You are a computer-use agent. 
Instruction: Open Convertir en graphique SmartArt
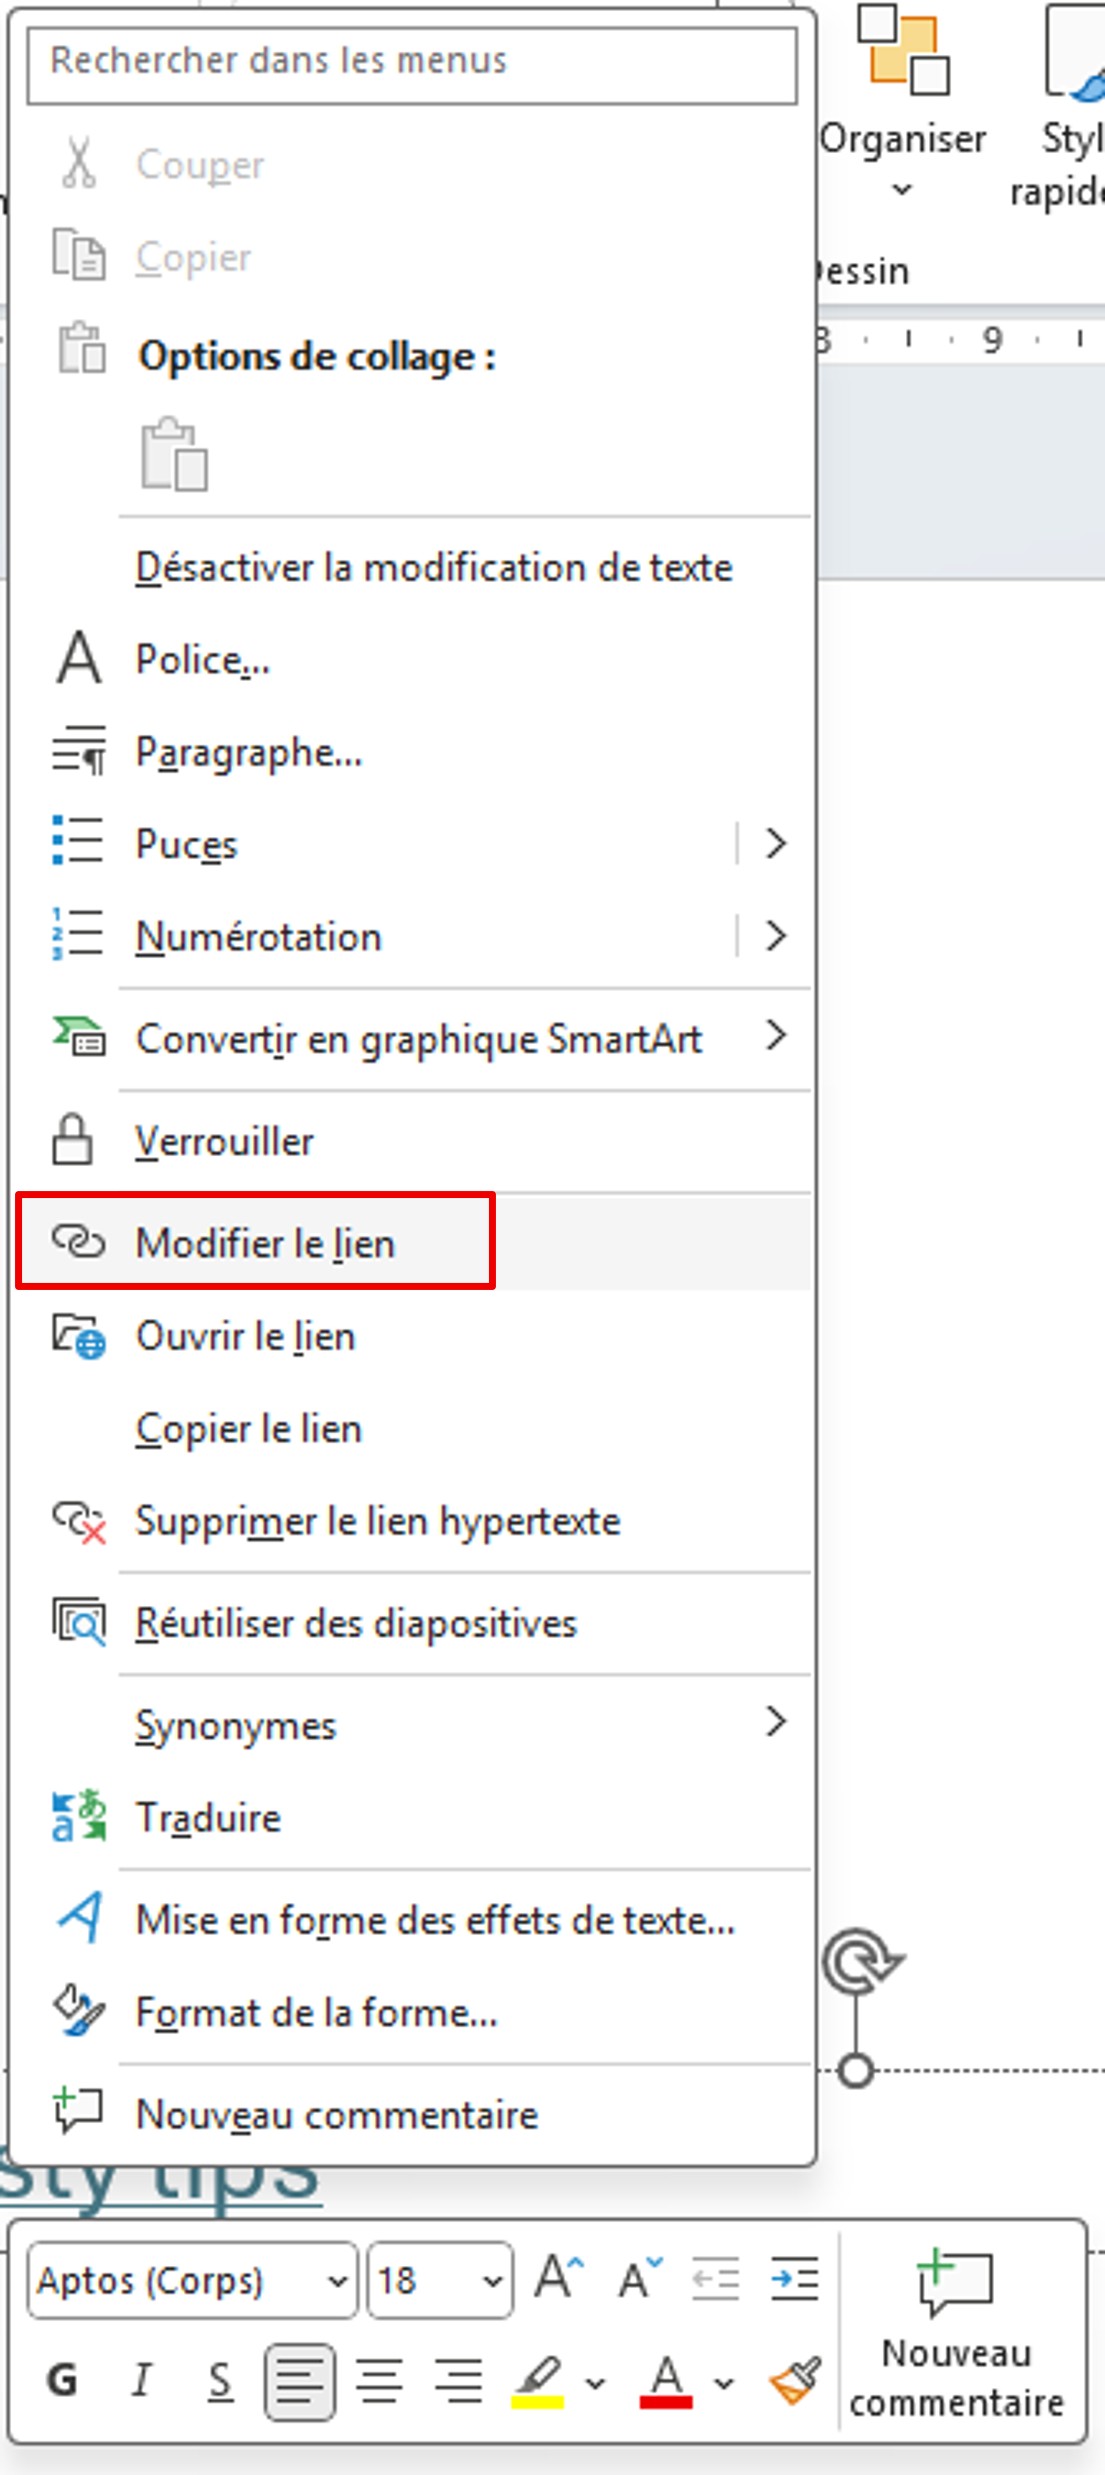point(420,1038)
